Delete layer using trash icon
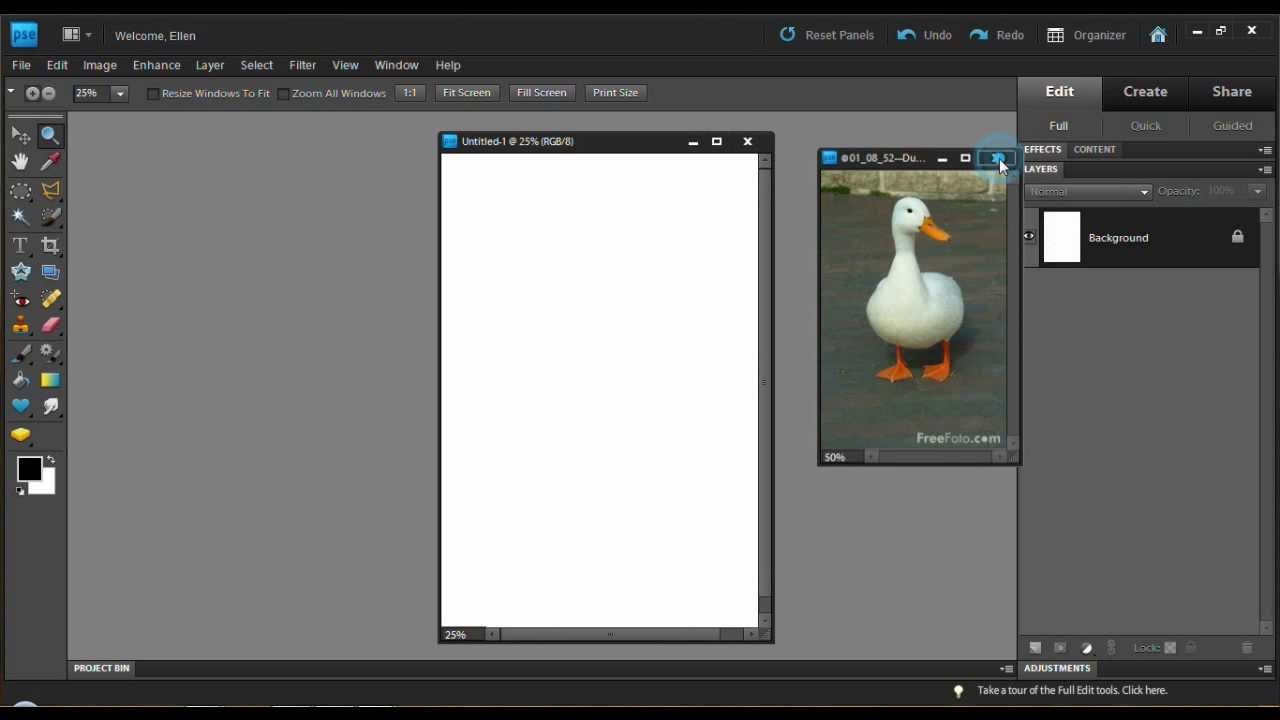 pyautogui.click(x=1247, y=648)
